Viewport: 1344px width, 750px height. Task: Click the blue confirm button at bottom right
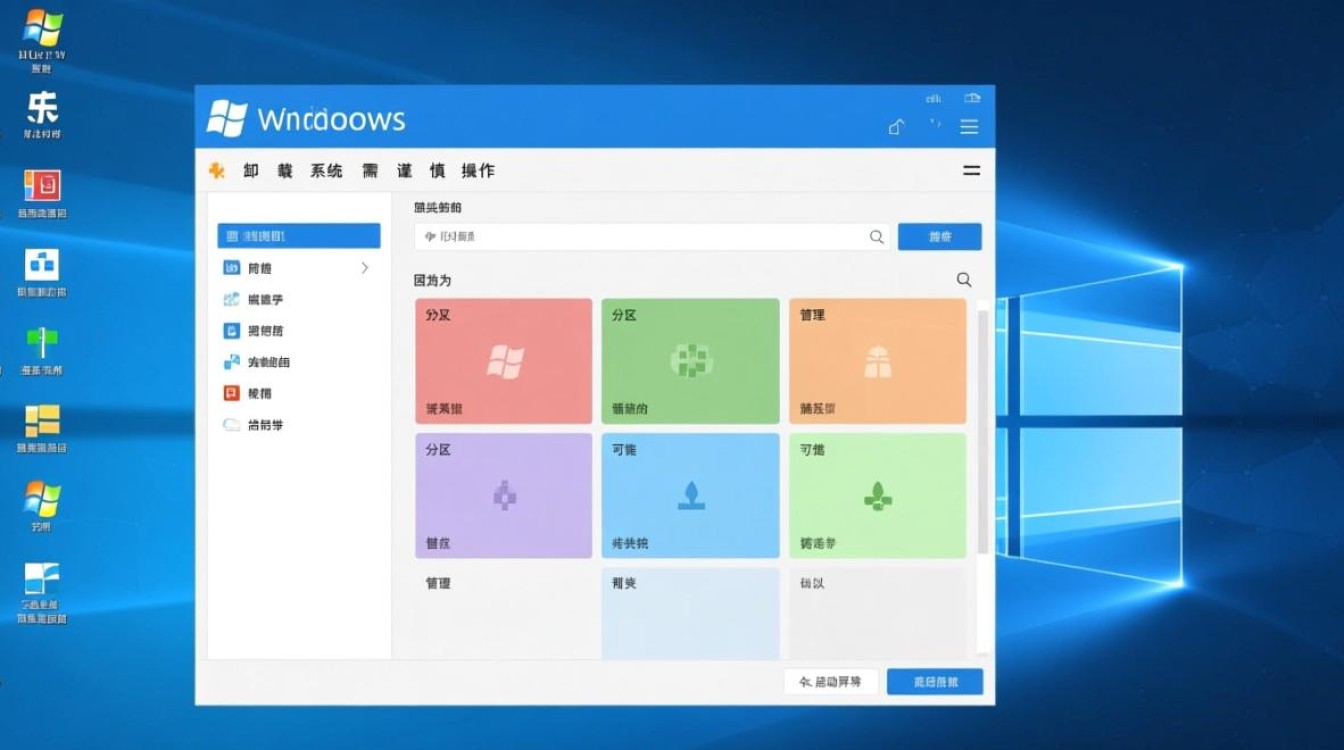(x=936, y=681)
